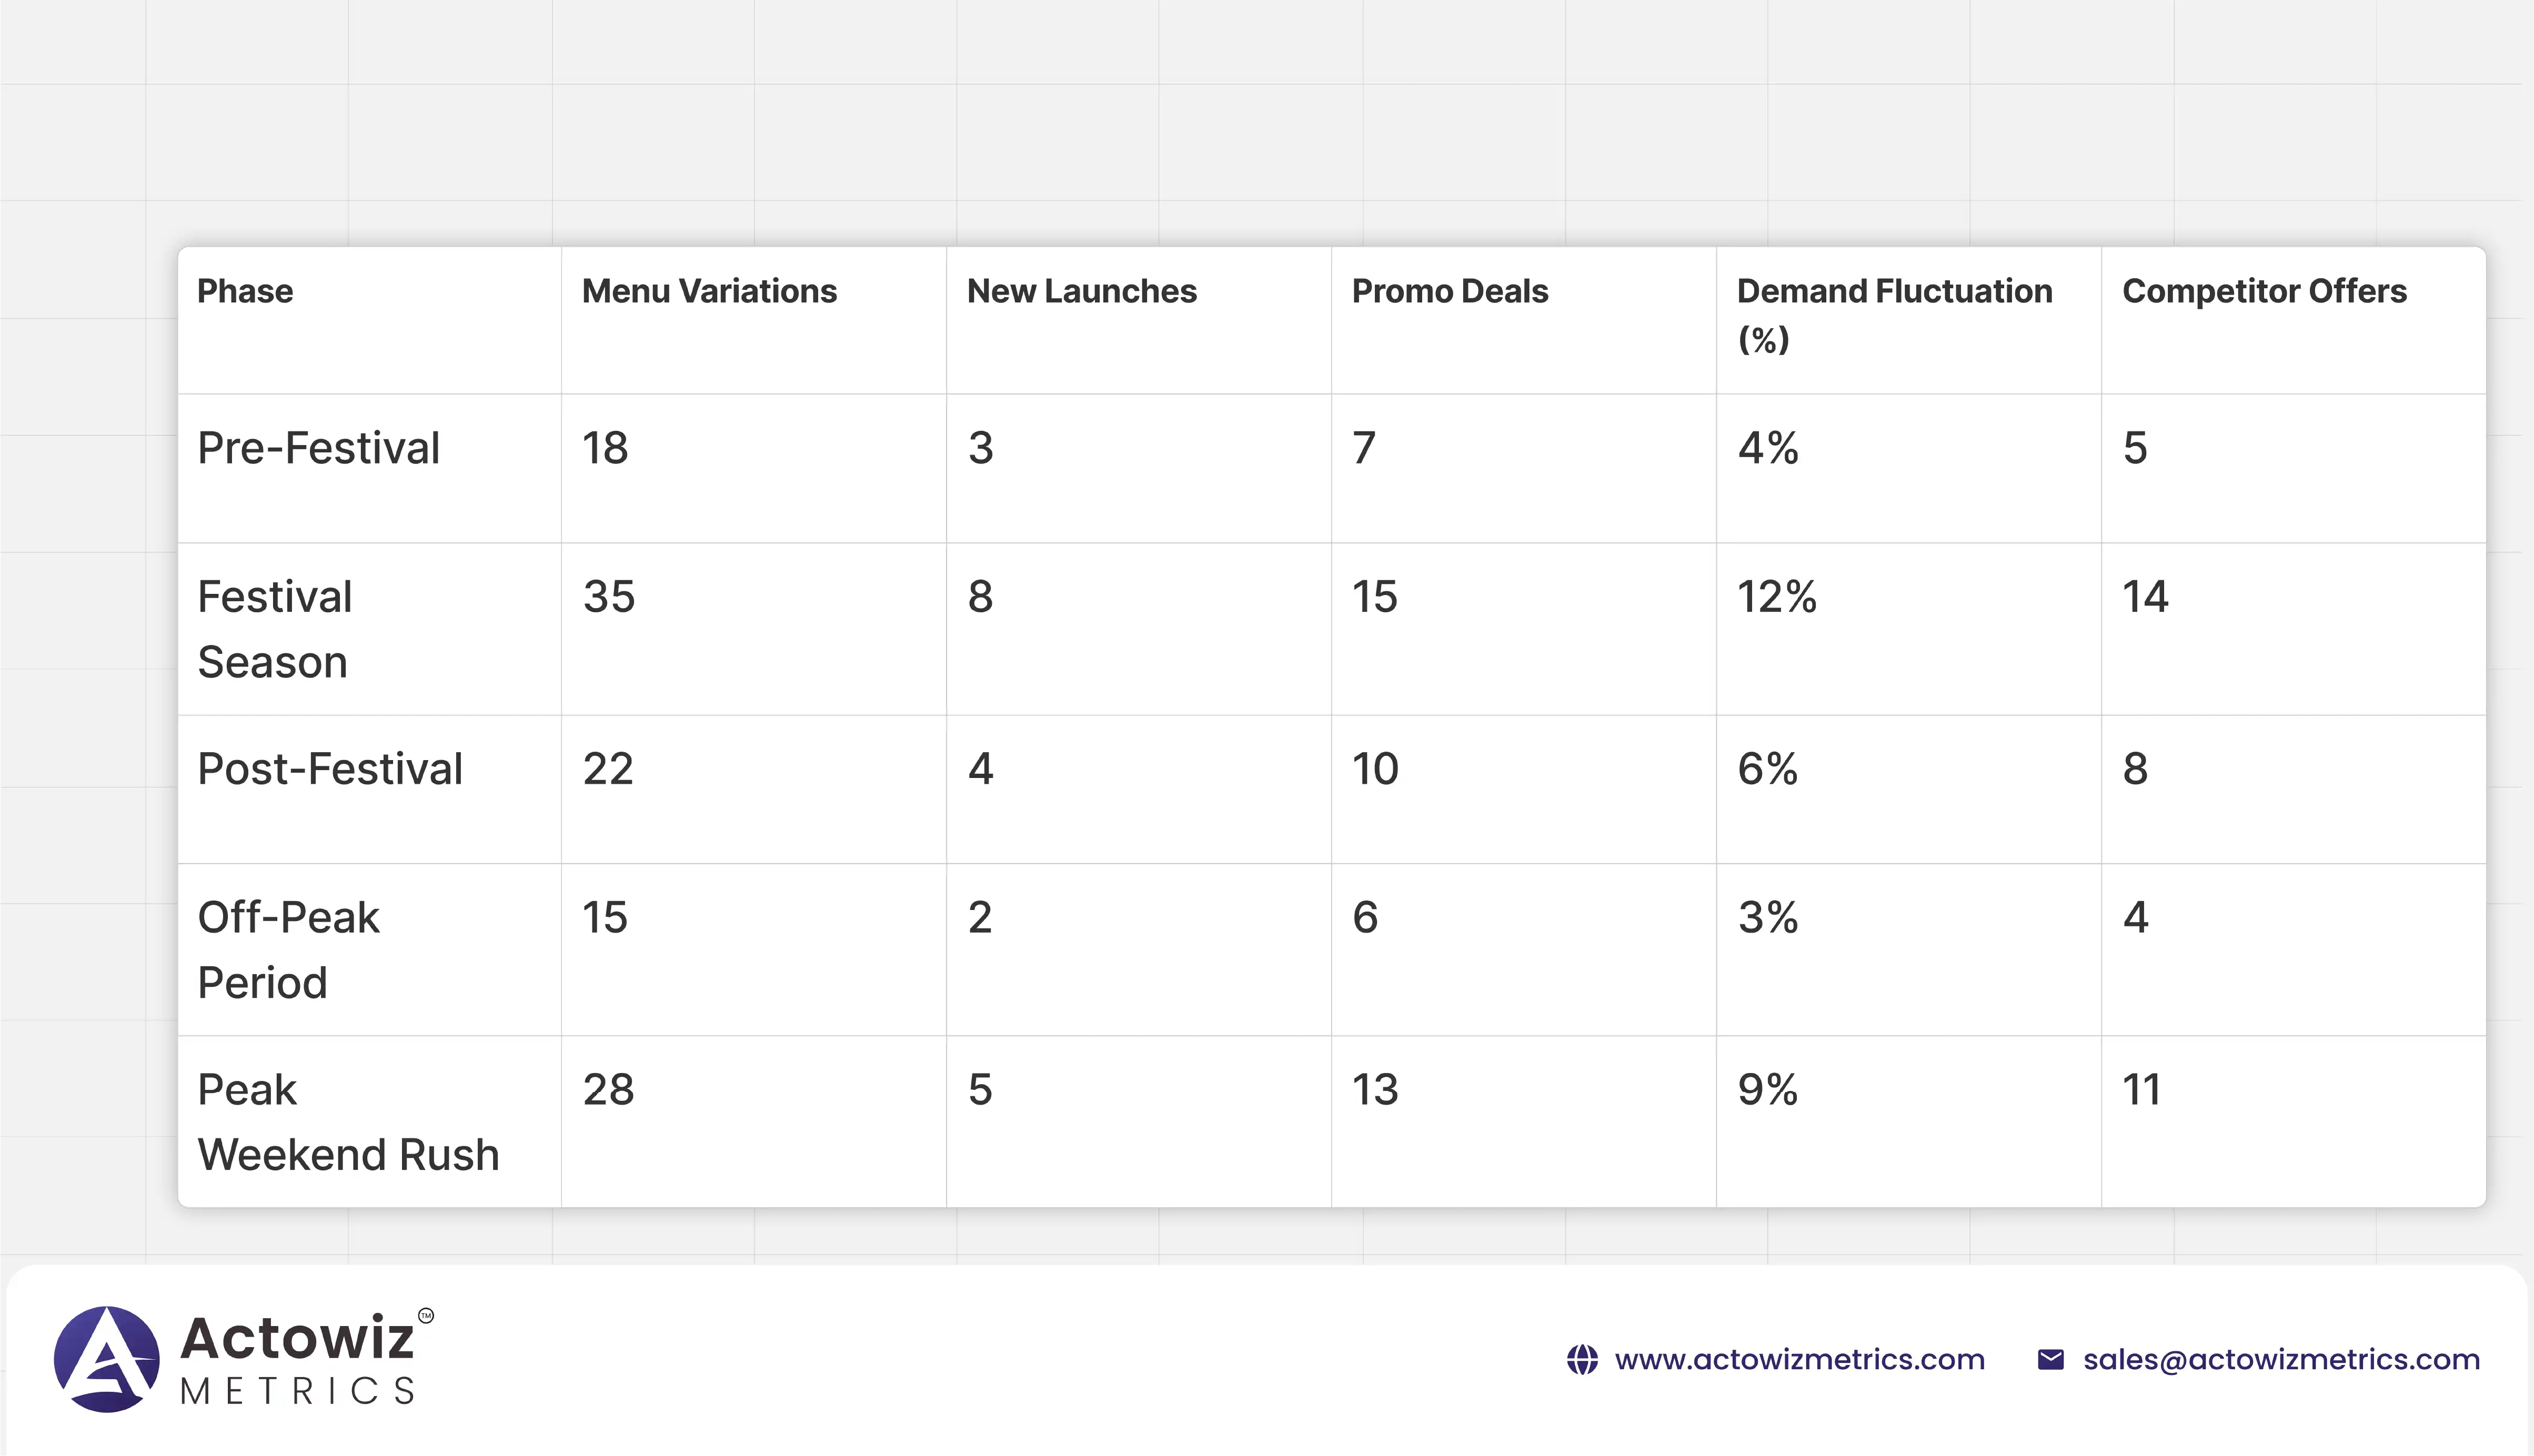The height and width of the screenshot is (1456, 2534).
Task: Select the 13 promo deals cell
Action: coord(1374,1090)
